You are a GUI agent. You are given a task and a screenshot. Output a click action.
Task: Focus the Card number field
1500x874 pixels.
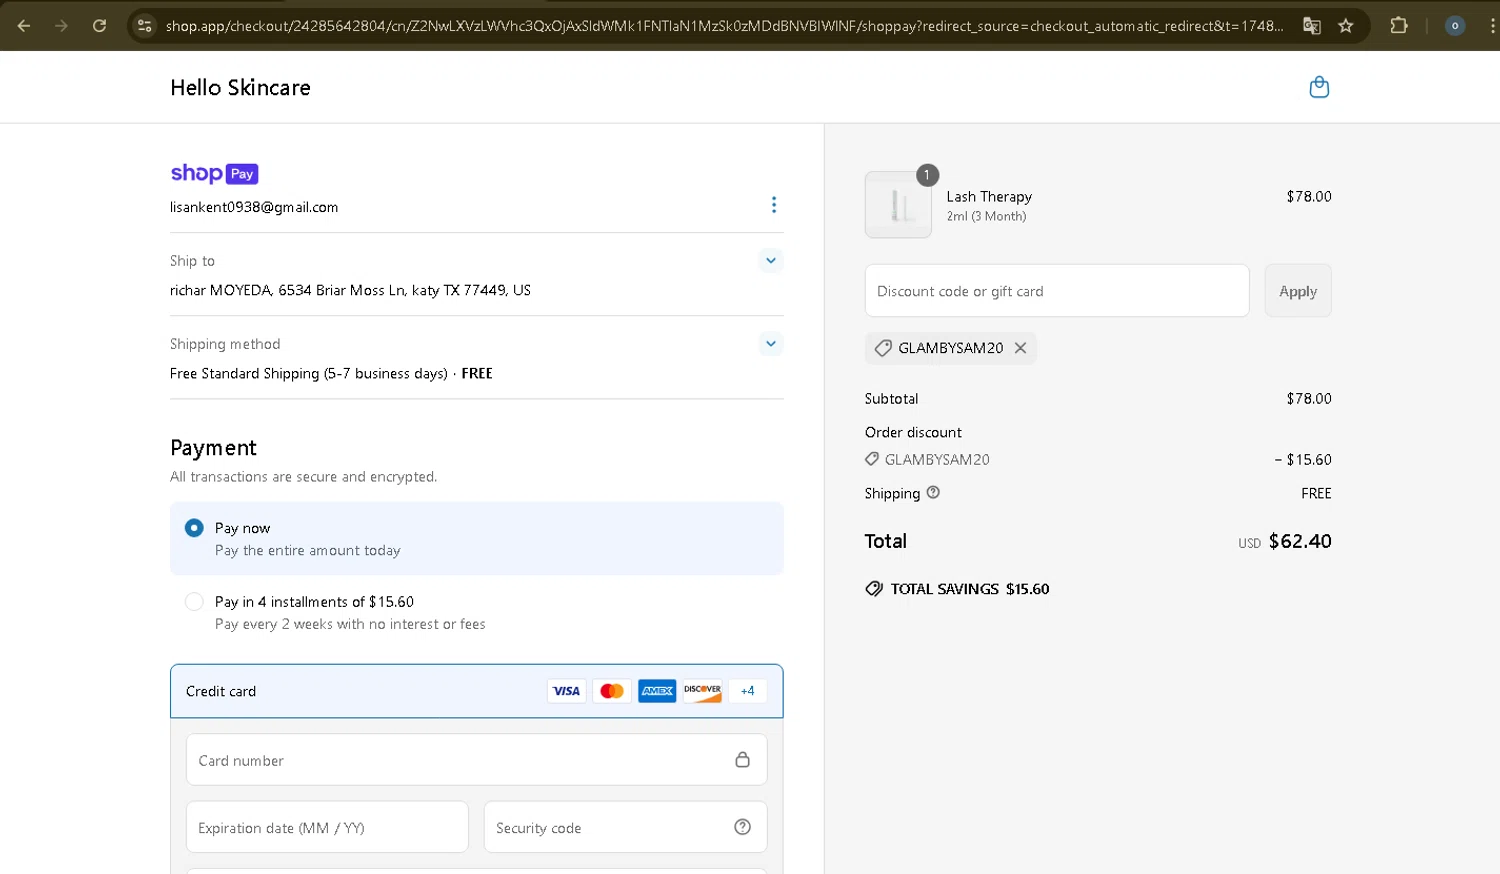[x=476, y=760]
